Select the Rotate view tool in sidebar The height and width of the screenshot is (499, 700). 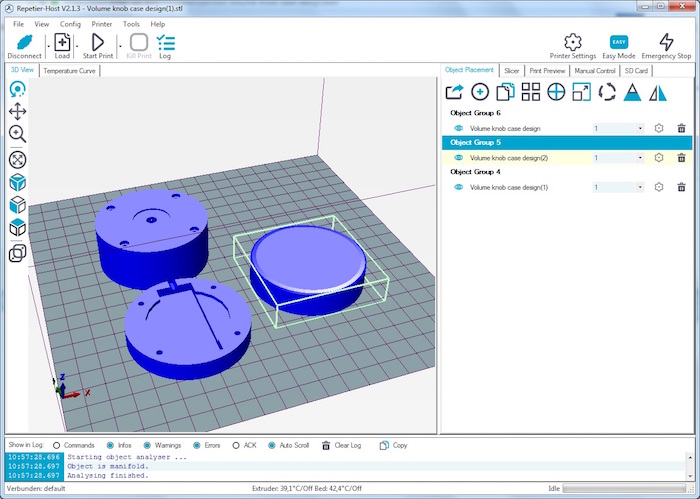[x=17, y=89]
